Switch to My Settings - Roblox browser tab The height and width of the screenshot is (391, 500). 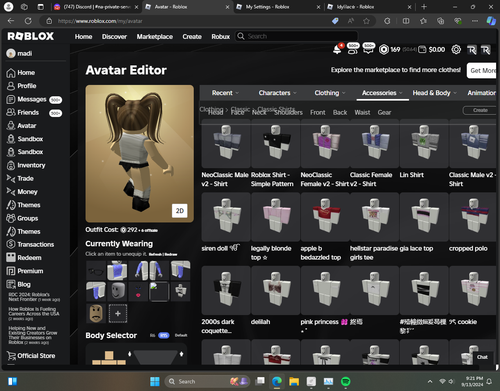pos(277,7)
